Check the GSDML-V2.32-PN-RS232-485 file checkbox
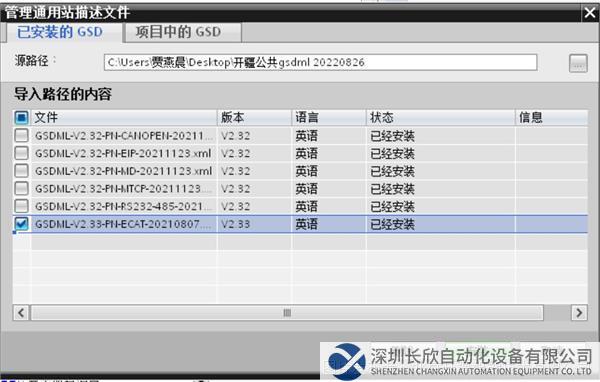The height and width of the screenshot is (382, 600). (21, 206)
